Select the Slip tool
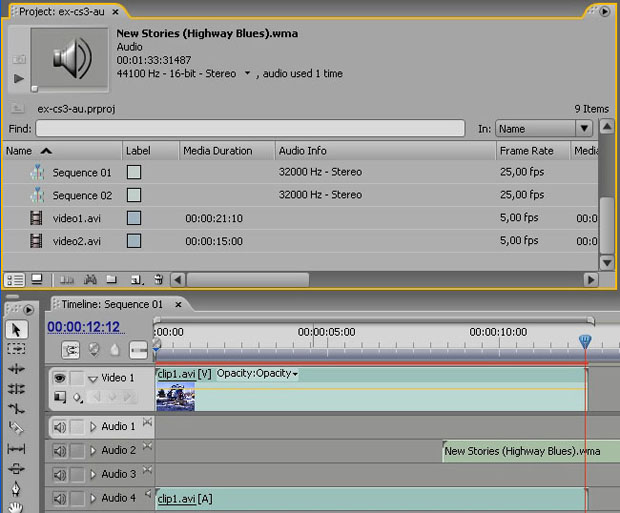 tap(16, 449)
